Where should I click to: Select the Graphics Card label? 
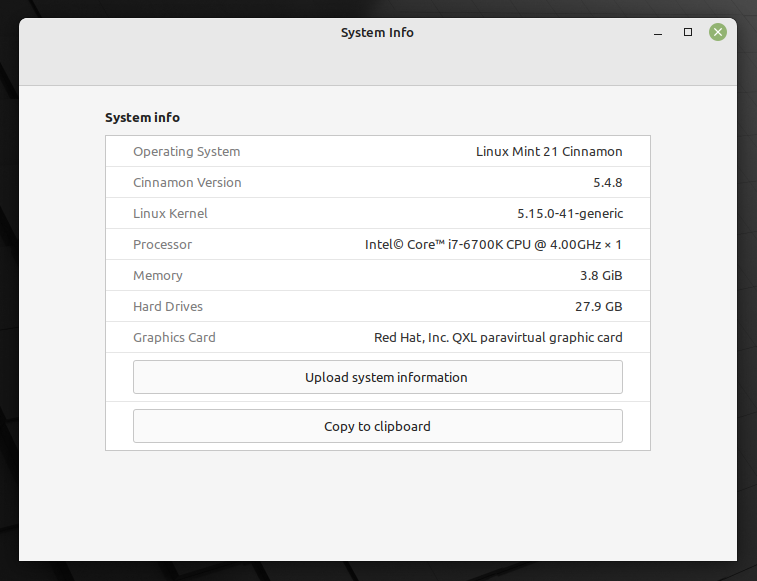[x=174, y=337]
